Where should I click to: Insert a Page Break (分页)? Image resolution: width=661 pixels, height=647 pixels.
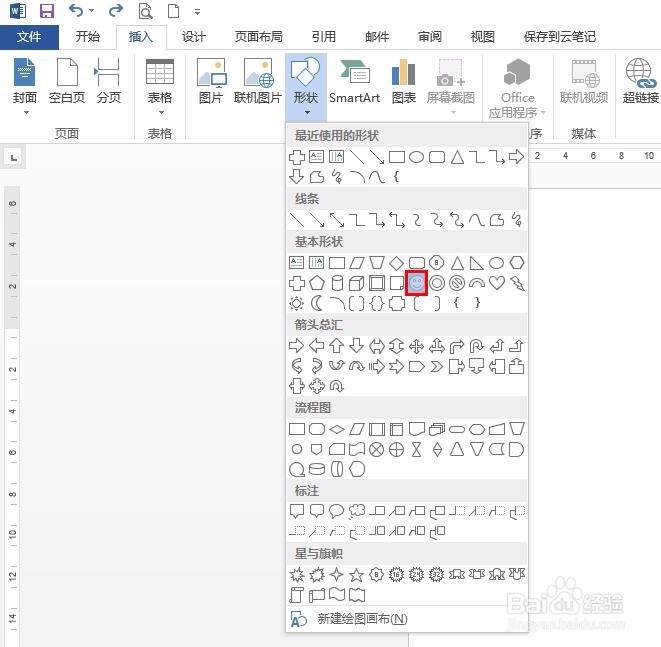click(108, 81)
